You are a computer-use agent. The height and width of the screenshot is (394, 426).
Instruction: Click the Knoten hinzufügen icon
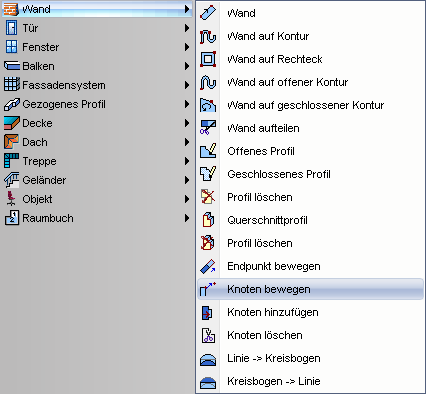[x=207, y=312]
